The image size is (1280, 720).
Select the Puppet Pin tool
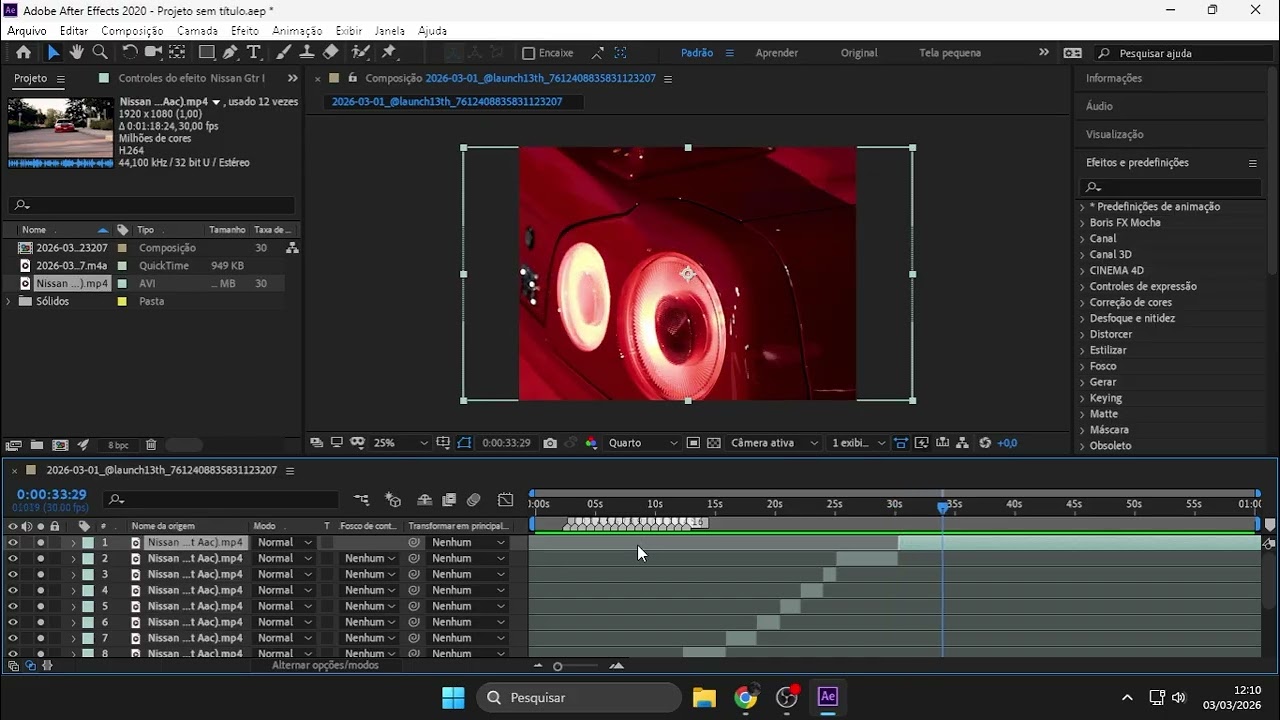pos(389,52)
